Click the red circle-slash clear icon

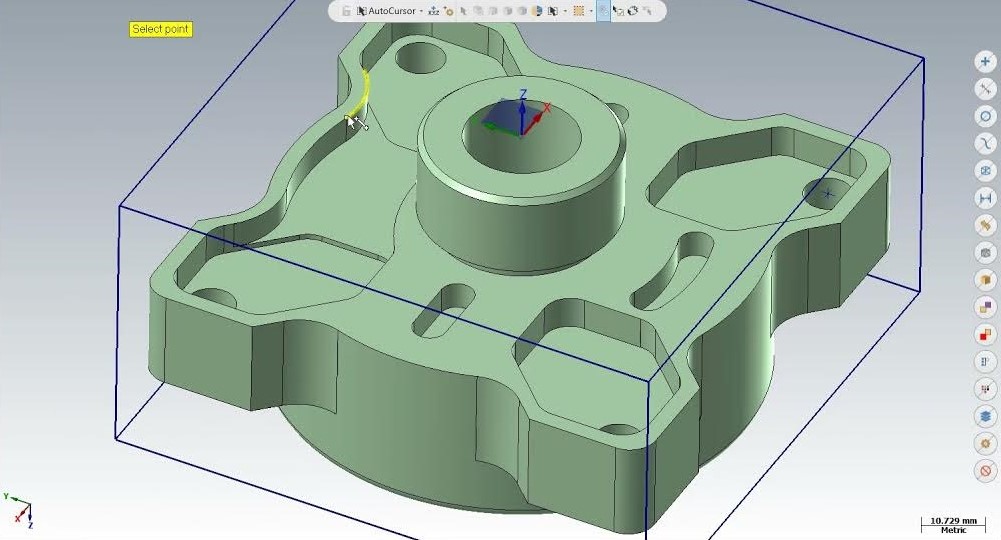point(985,470)
